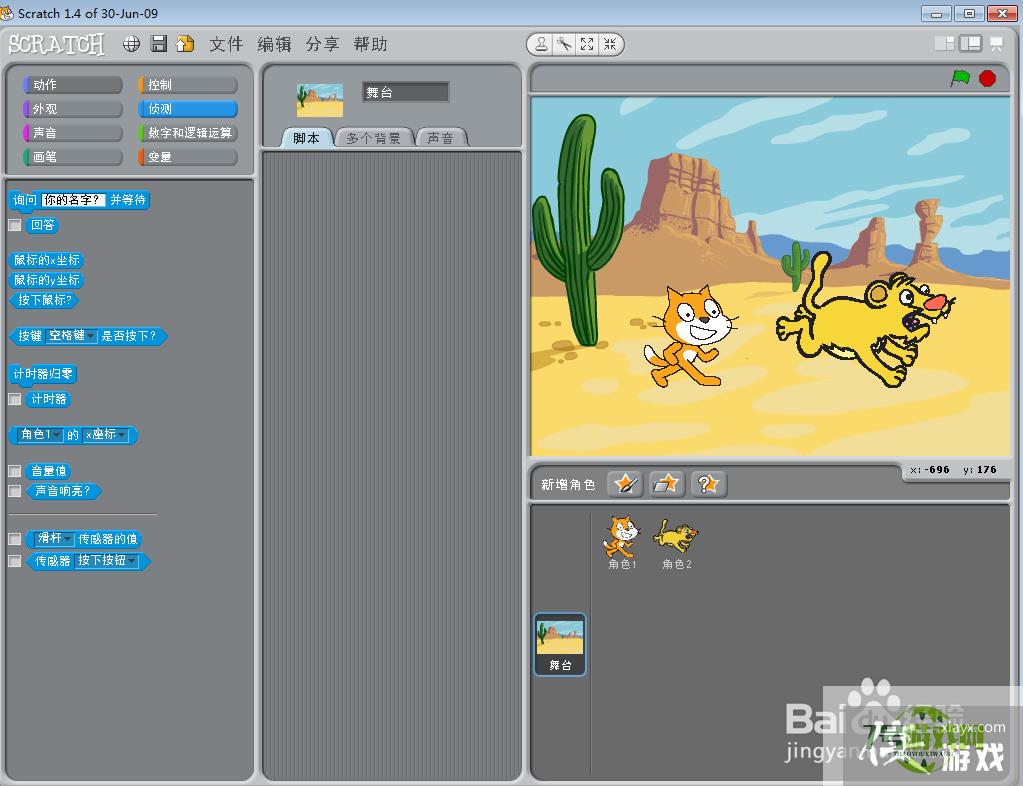The width and height of the screenshot is (1023, 786).
Task: Click the yellow lion sprite on stage
Action: click(864, 321)
